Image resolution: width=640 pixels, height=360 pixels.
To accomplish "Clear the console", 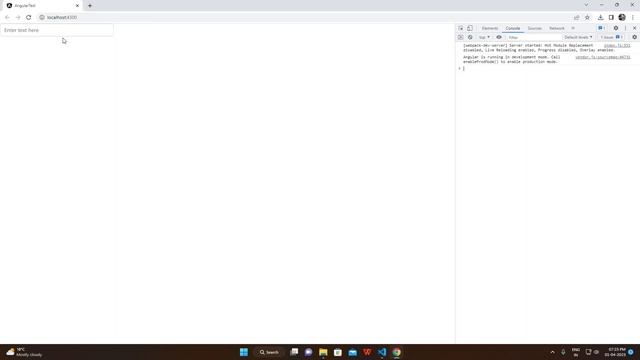I will (470, 37).
